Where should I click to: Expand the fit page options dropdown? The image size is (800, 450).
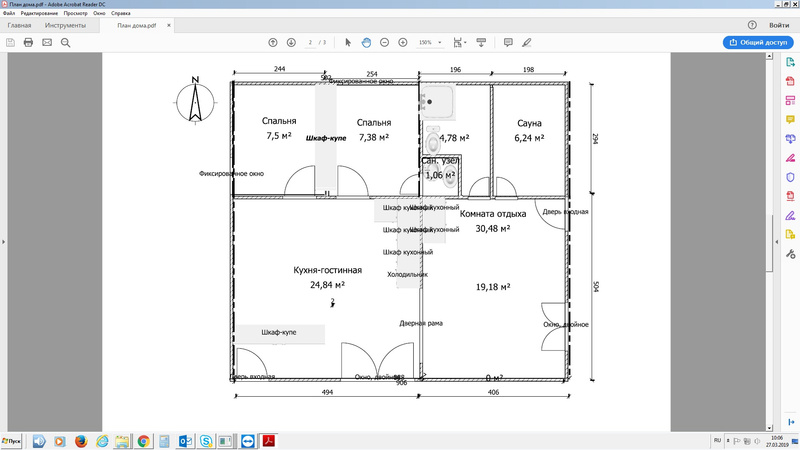460,43
